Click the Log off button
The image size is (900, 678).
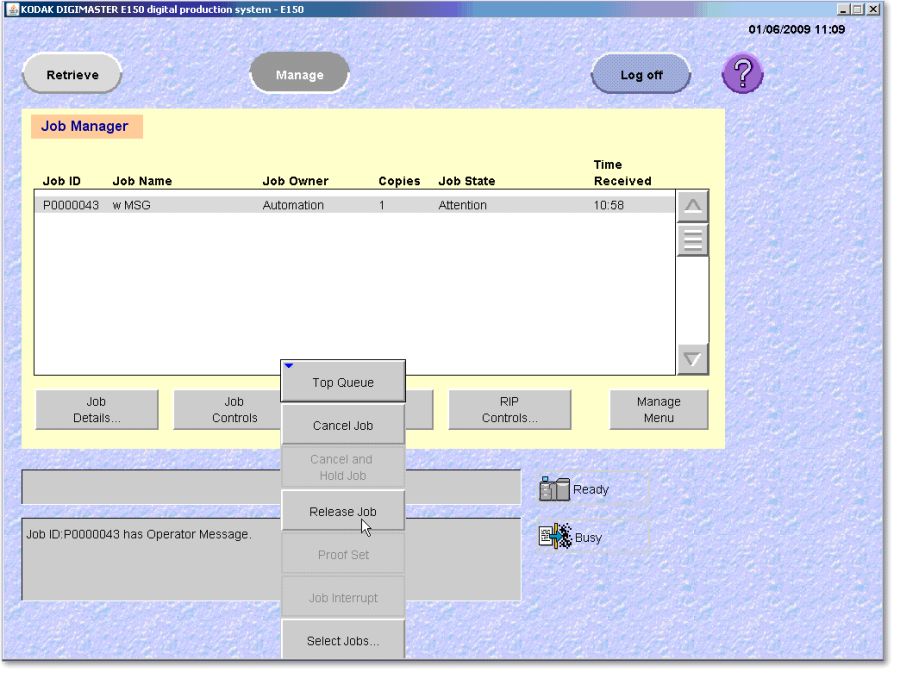[x=641, y=75]
